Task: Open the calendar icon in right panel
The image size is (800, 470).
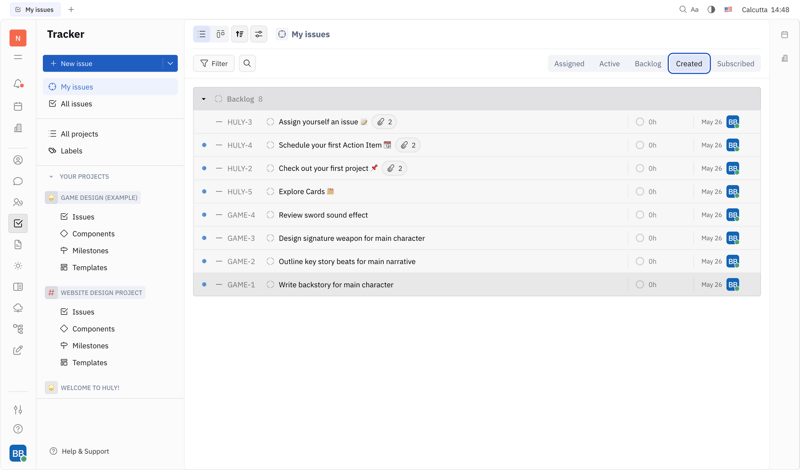Action: (x=785, y=35)
